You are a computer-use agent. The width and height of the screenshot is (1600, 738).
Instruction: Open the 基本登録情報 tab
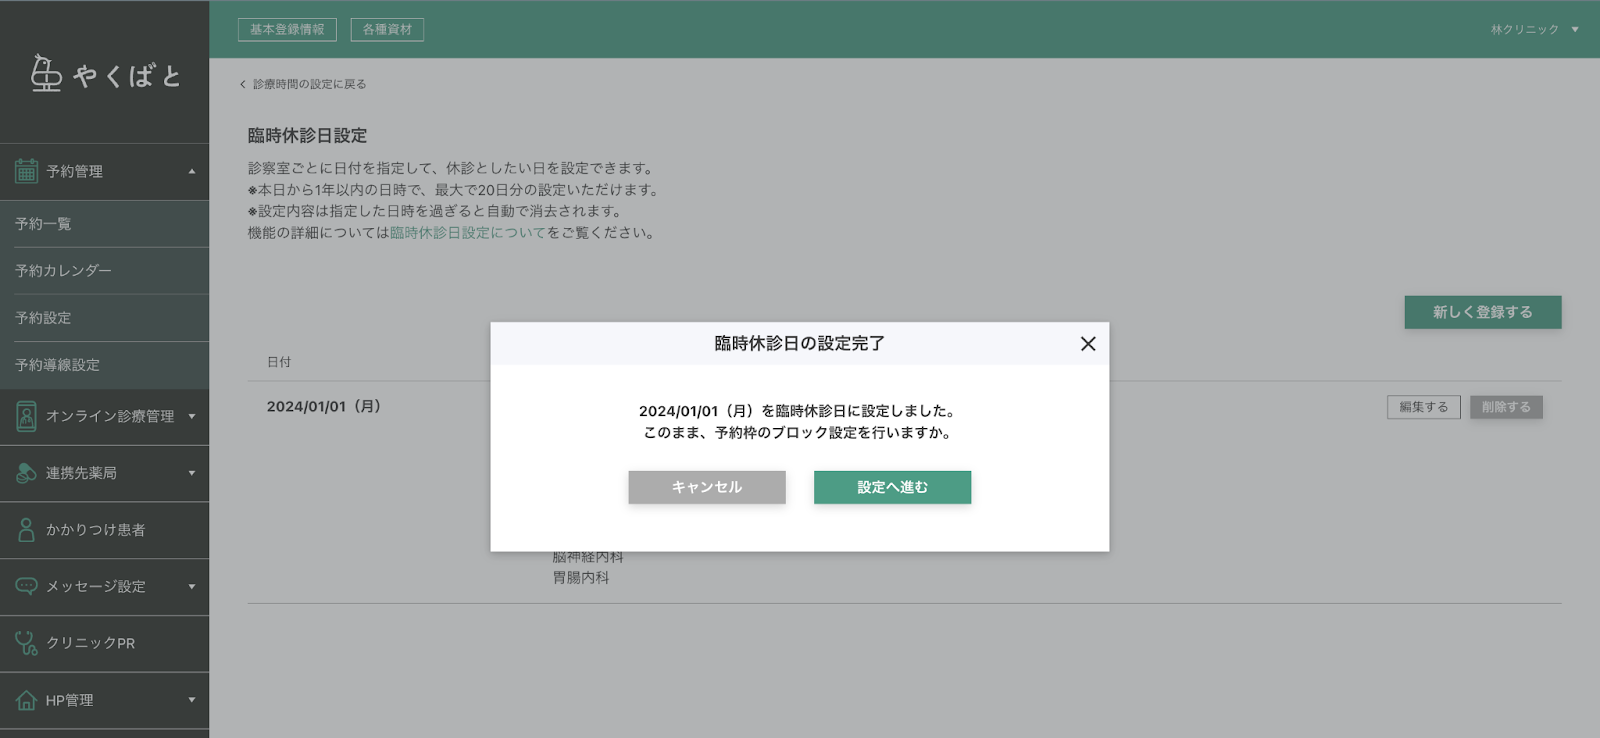[x=287, y=29]
